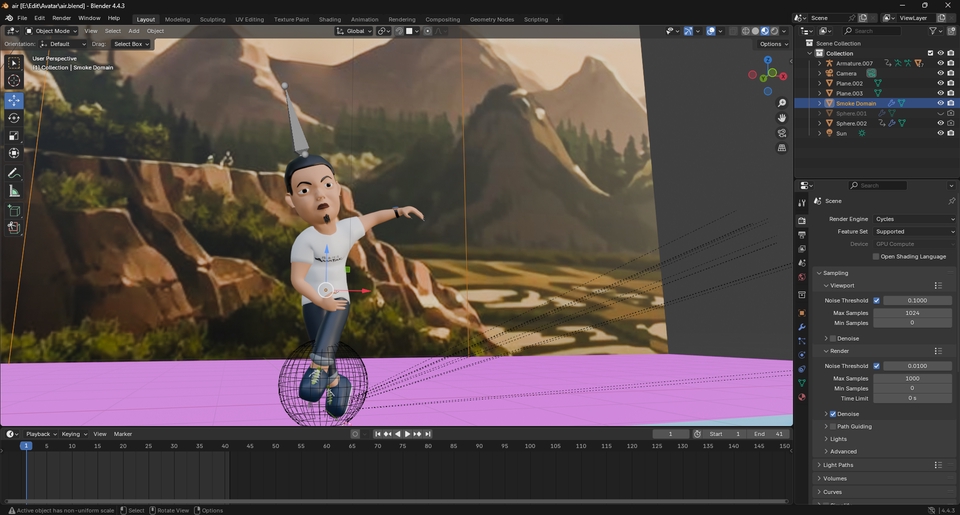Toggle the camera view icon
The image size is (960, 515).
click(x=782, y=133)
